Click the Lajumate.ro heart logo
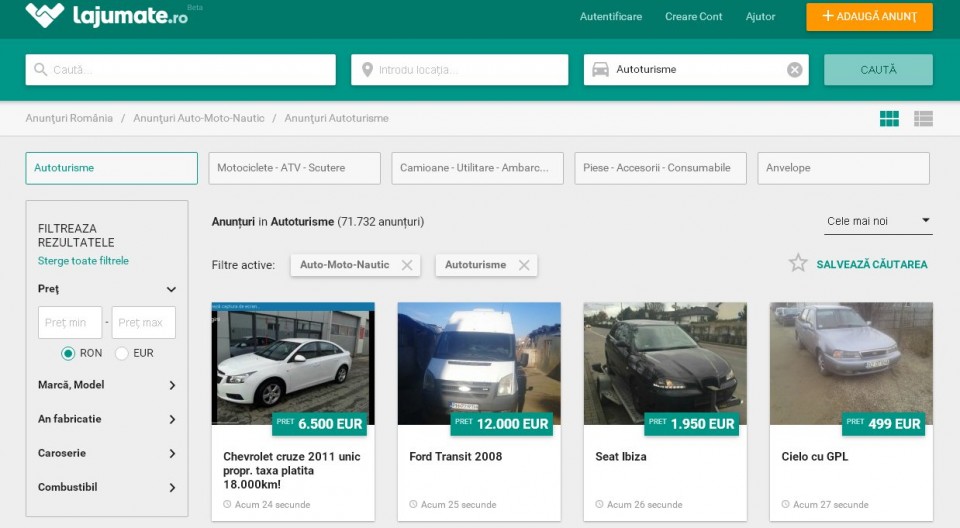 pyautogui.click(x=44, y=15)
